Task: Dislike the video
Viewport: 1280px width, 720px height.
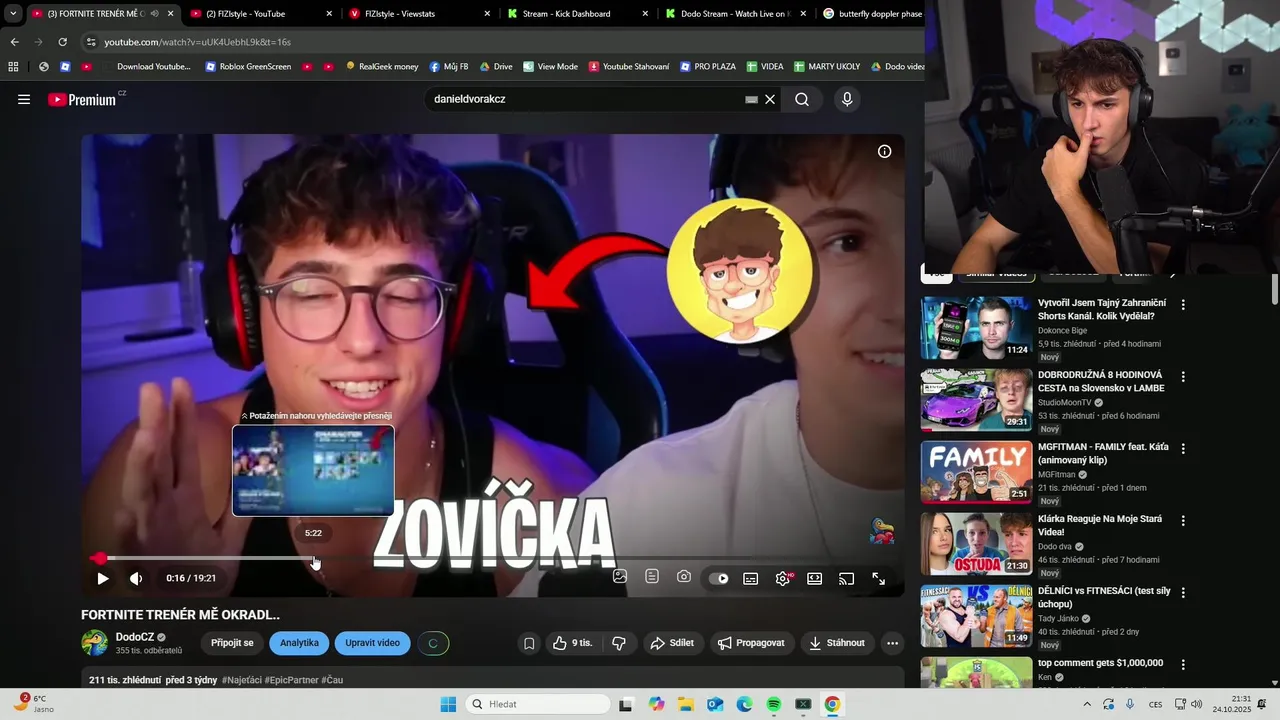Action: pos(619,643)
